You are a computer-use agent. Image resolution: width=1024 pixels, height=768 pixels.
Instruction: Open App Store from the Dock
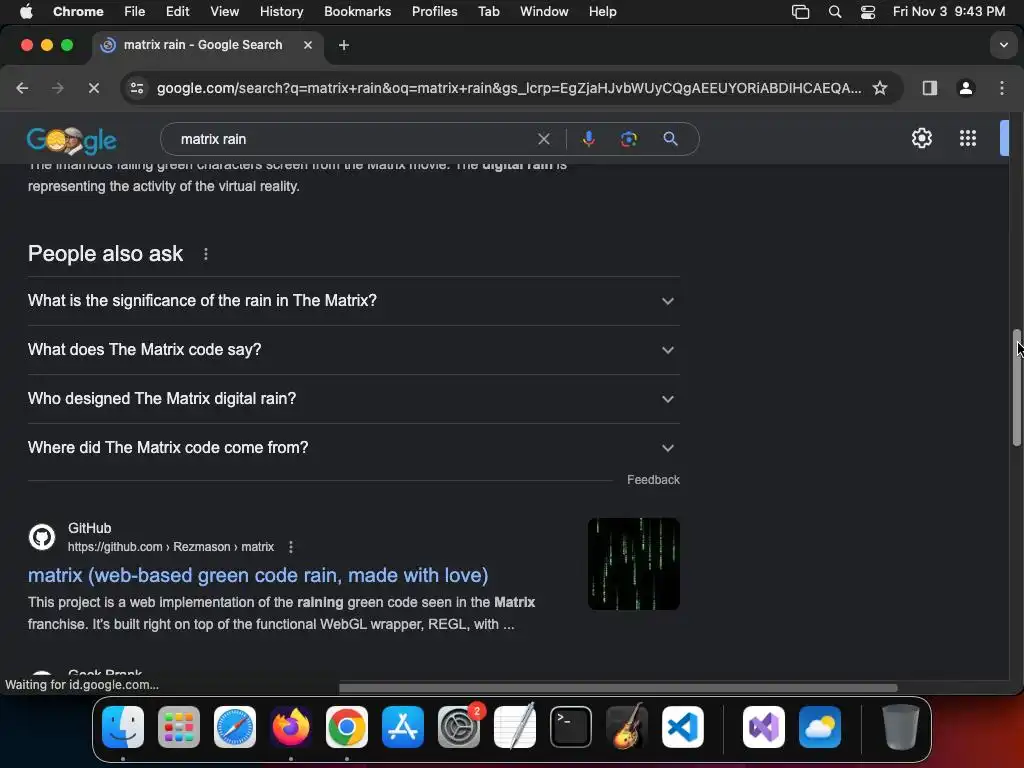click(403, 727)
